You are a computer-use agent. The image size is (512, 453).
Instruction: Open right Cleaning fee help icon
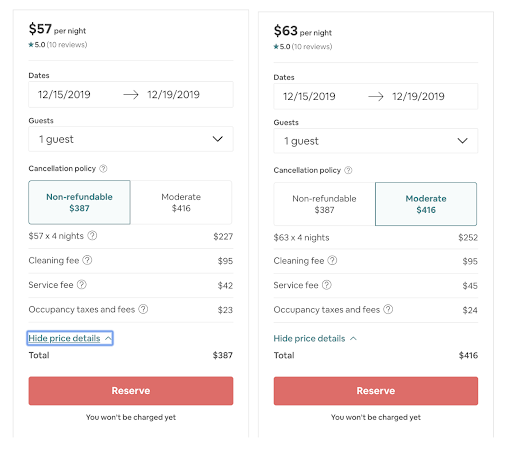pos(332,260)
